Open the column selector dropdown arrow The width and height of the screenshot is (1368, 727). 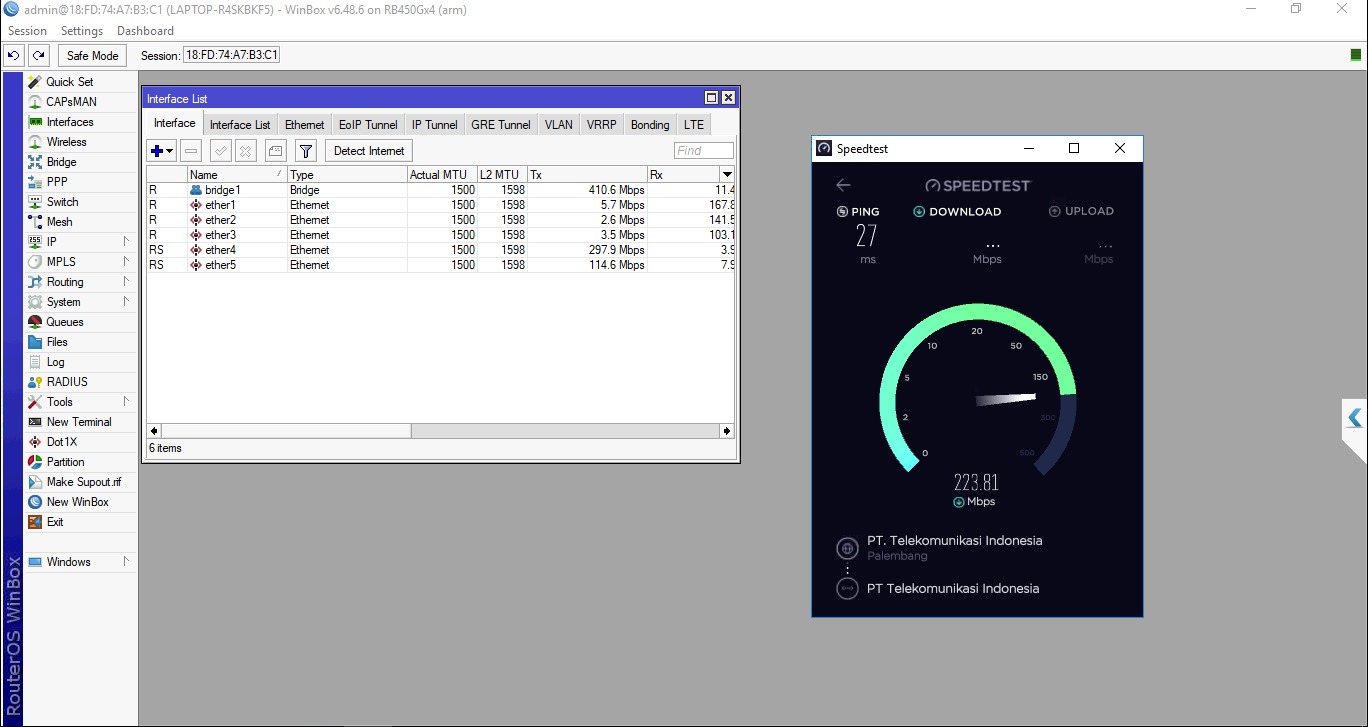click(x=727, y=175)
